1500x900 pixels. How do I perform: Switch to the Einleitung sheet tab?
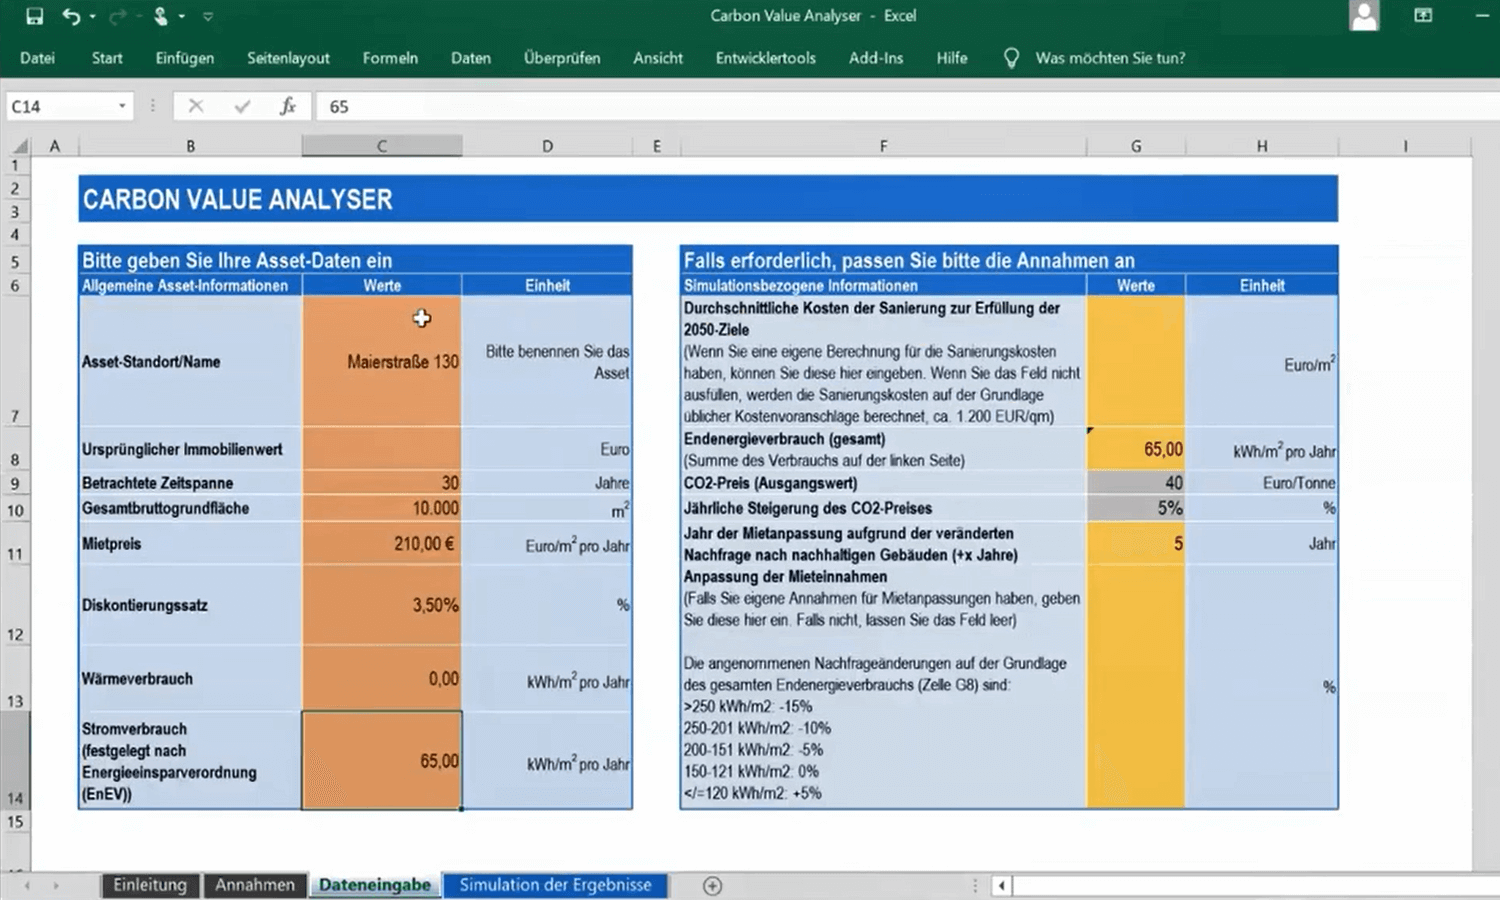(x=150, y=885)
